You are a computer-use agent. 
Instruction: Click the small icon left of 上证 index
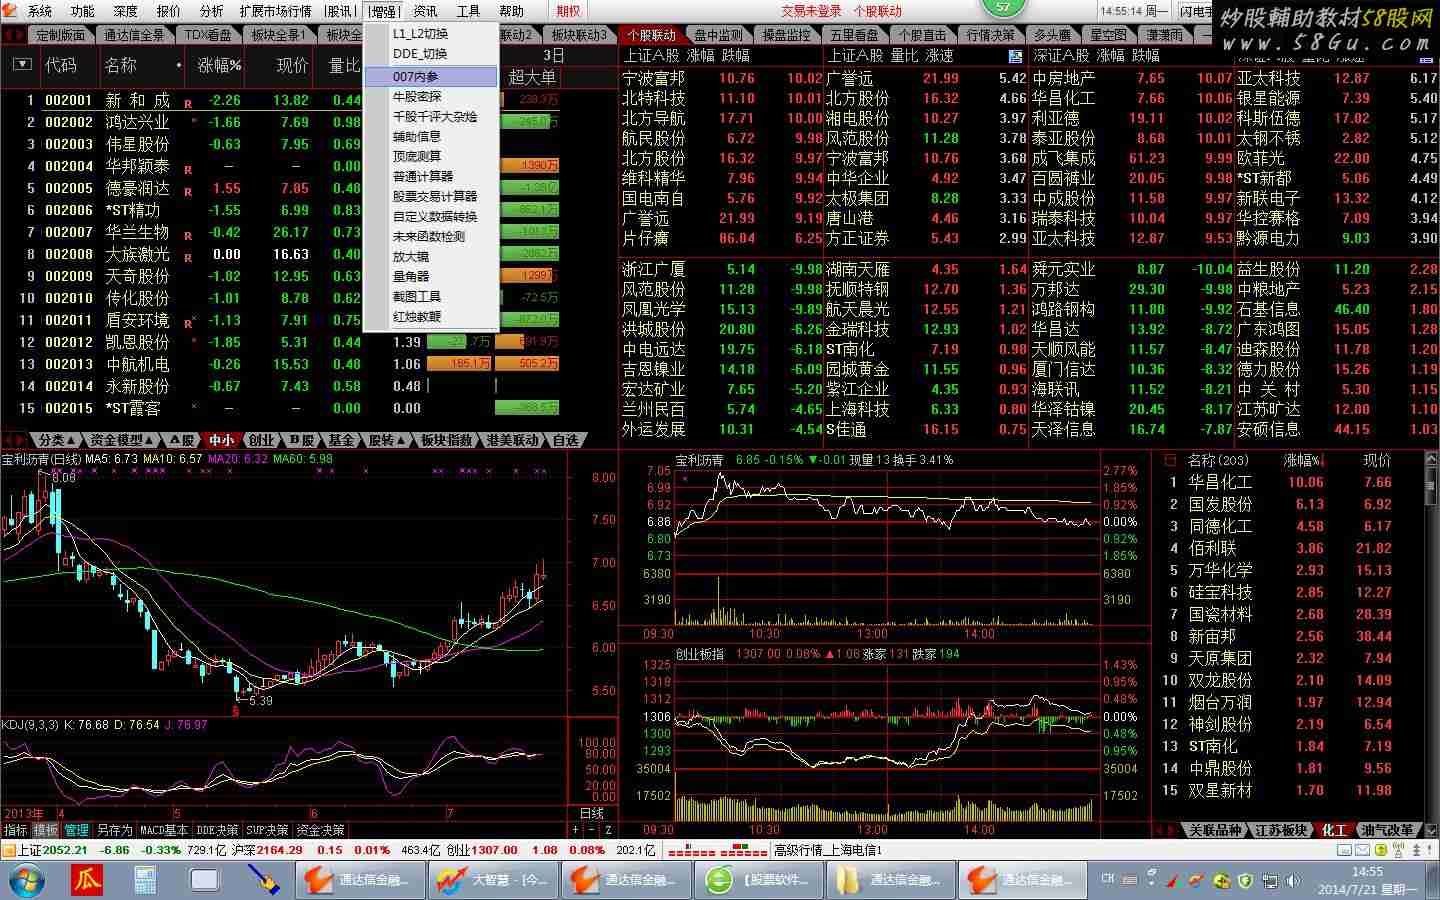[x=8, y=850]
